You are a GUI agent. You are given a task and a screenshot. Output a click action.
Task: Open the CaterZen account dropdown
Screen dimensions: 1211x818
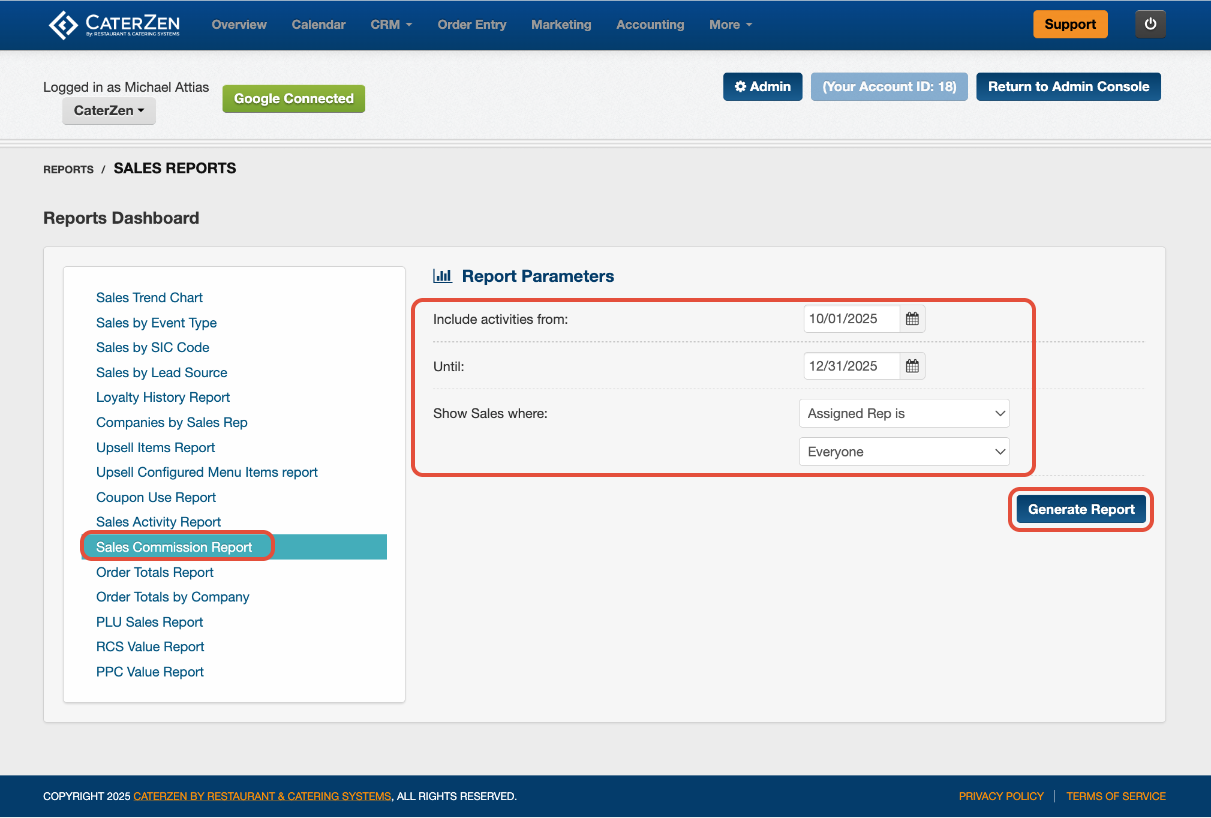pyautogui.click(x=109, y=111)
